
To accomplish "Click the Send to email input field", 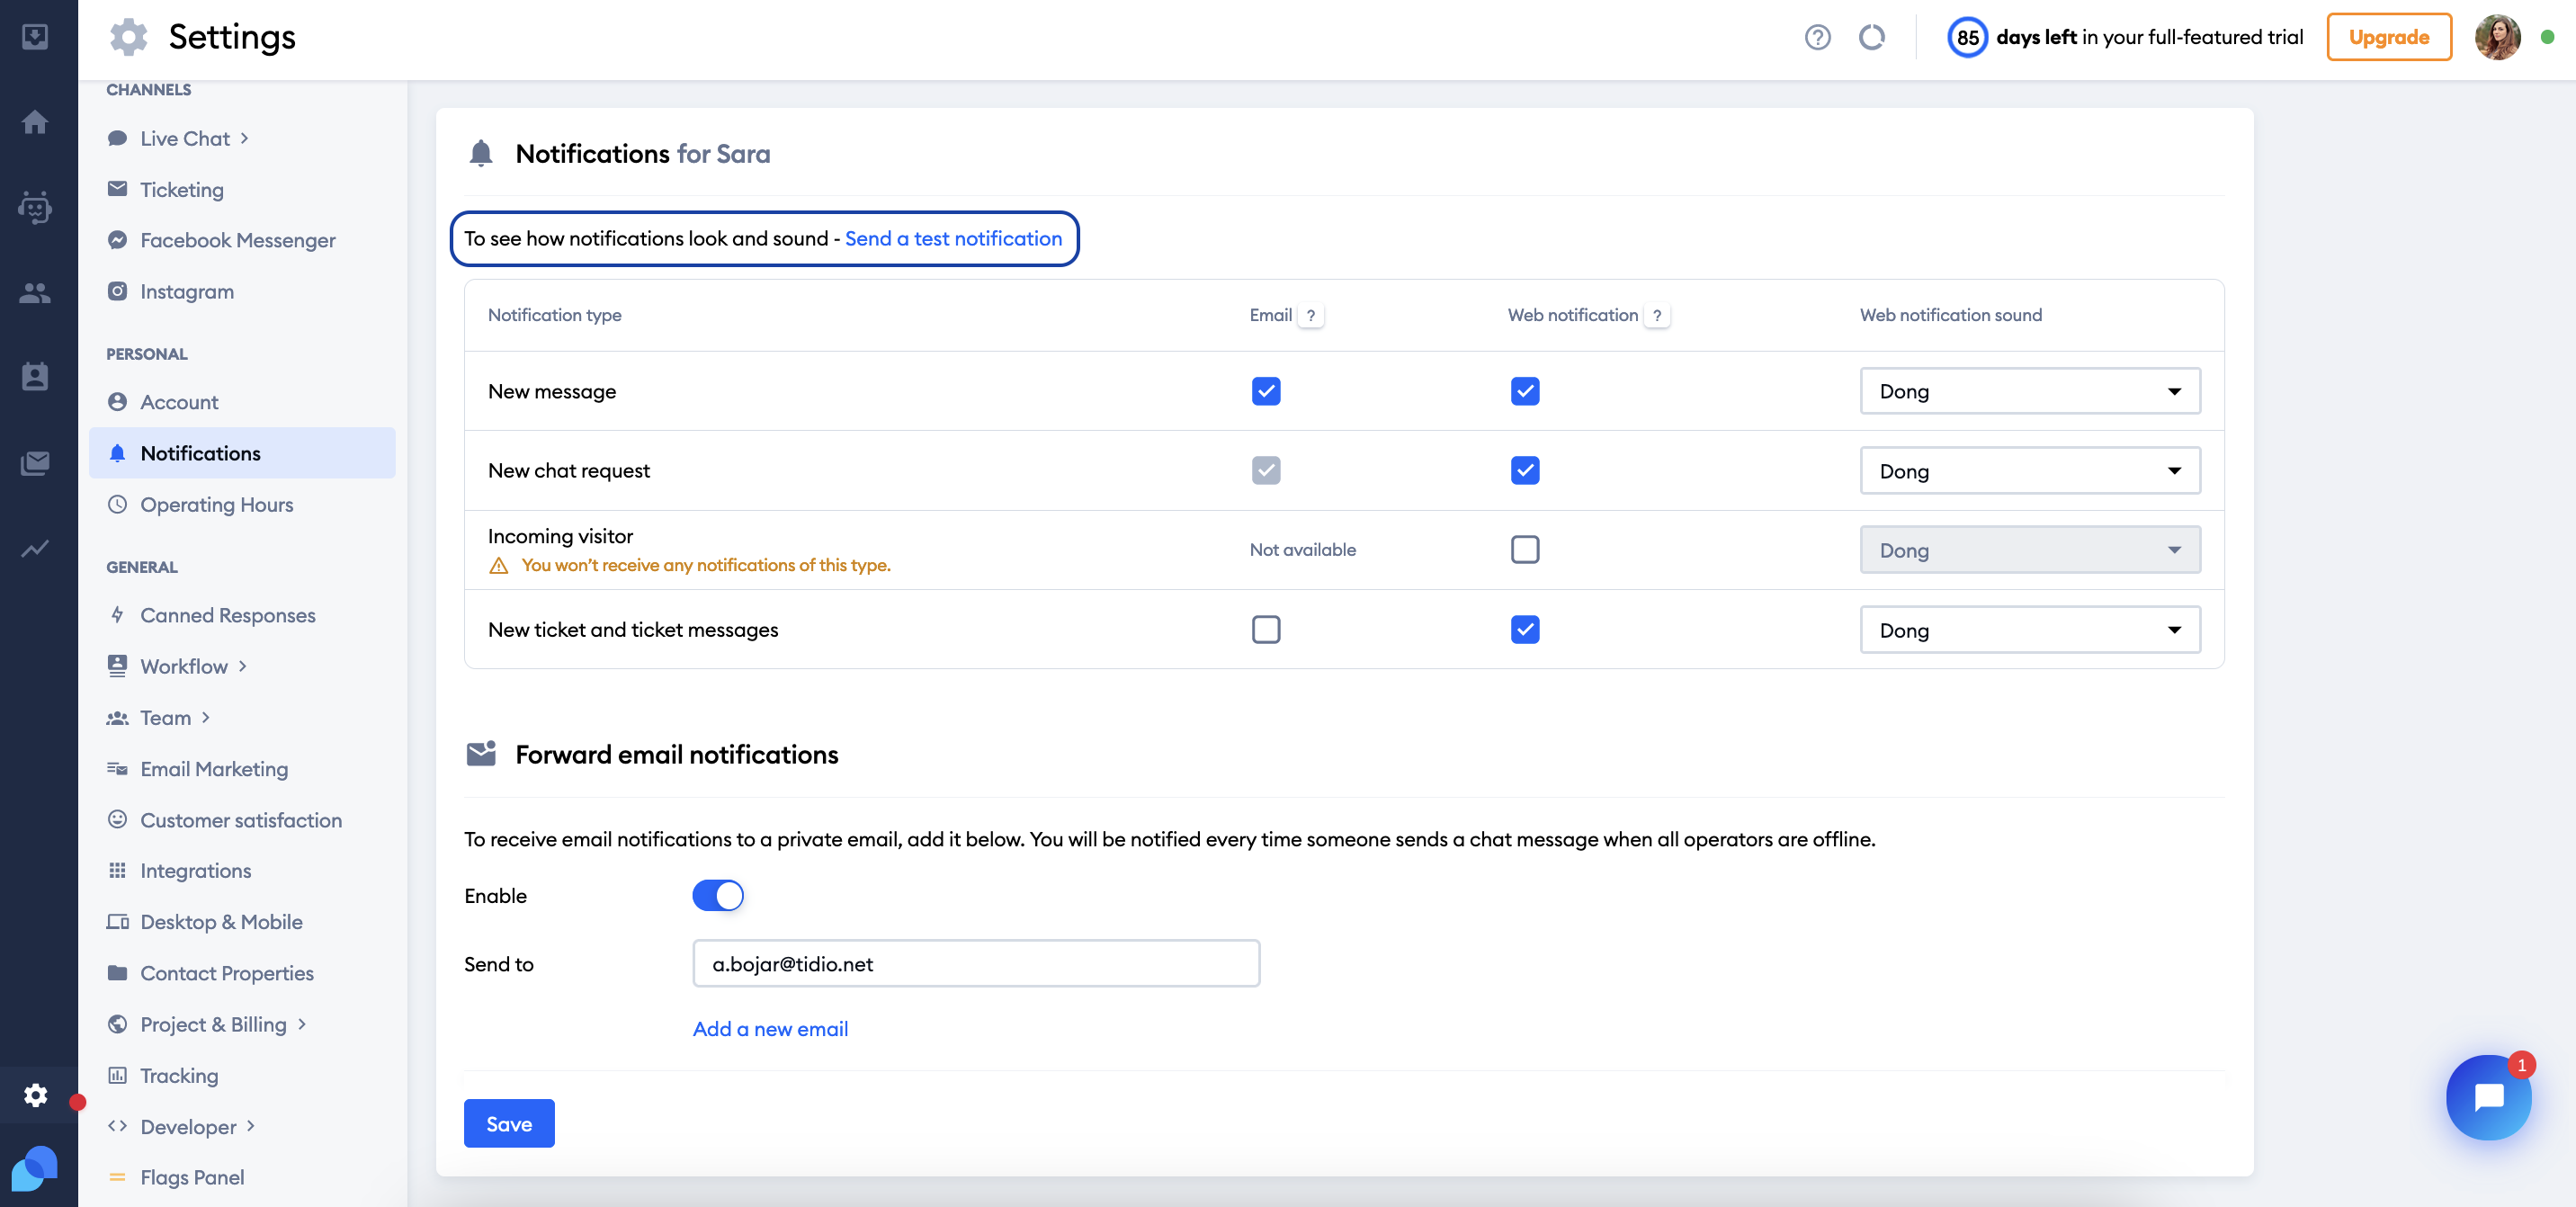I will (x=976, y=962).
